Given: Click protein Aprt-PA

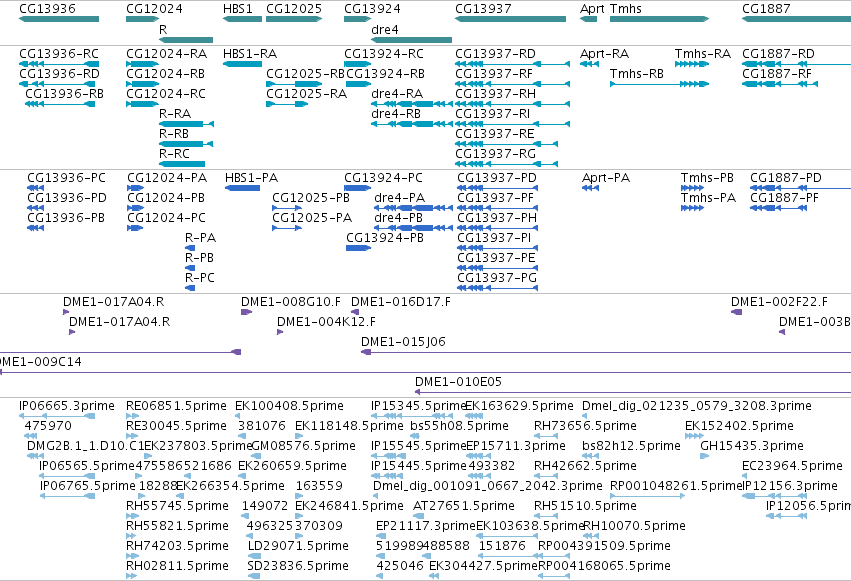Looking at the screenshot, I should [x=606, y=178].
